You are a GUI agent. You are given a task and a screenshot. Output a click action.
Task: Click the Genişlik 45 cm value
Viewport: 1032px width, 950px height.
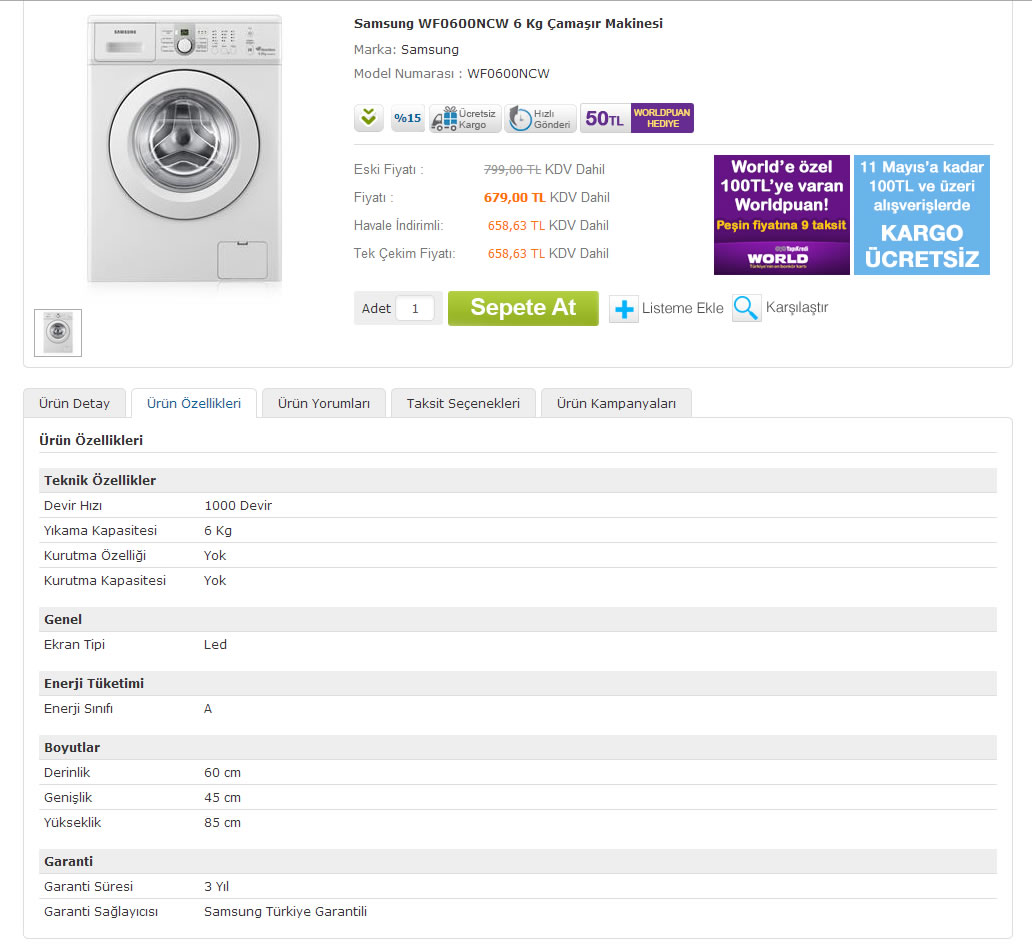pos(222,797)
